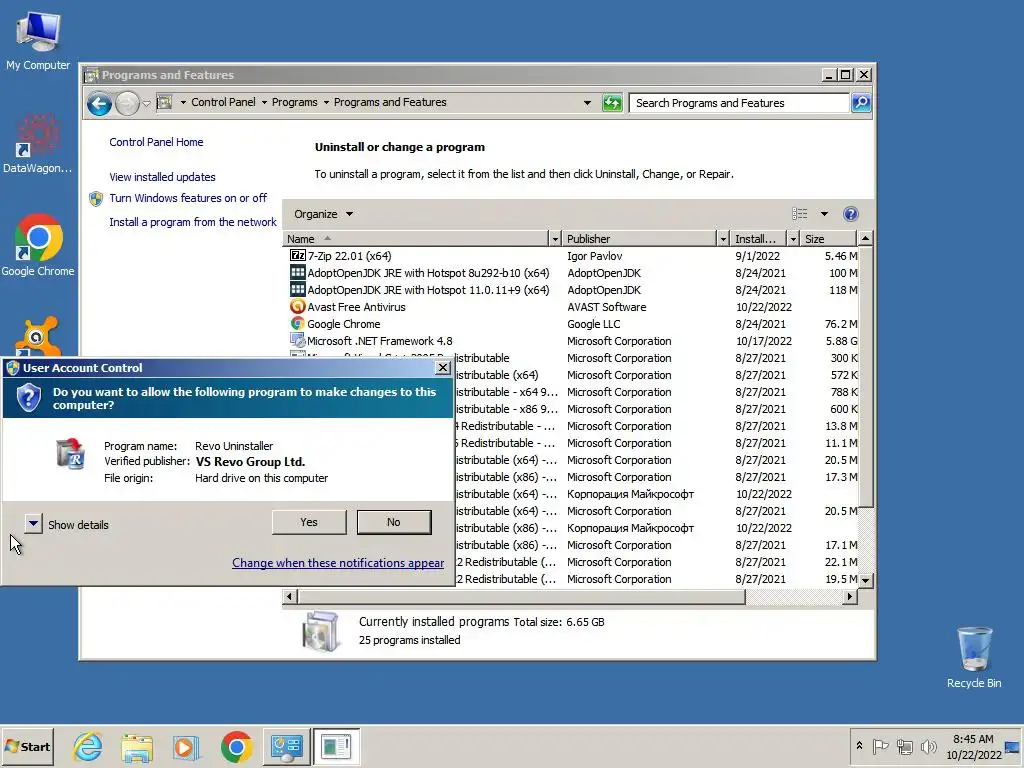The image size is (1024, 768).
Task: Open the DataWagon desktop shortcut
Action: point(37,144)
